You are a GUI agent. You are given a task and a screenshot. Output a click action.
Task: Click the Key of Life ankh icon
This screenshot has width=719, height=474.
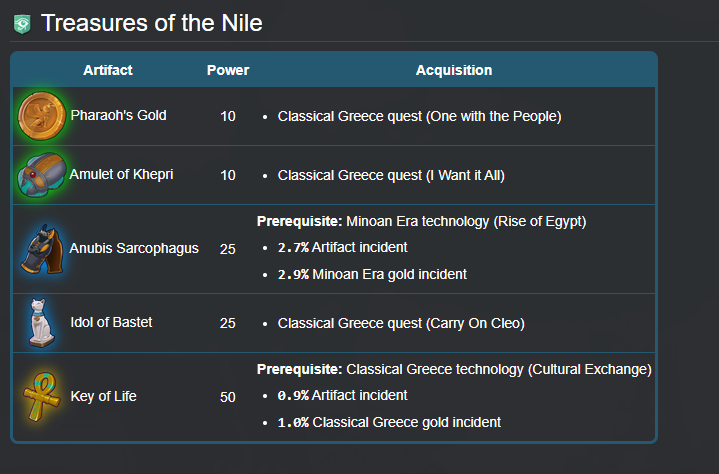tap(41, 397)
